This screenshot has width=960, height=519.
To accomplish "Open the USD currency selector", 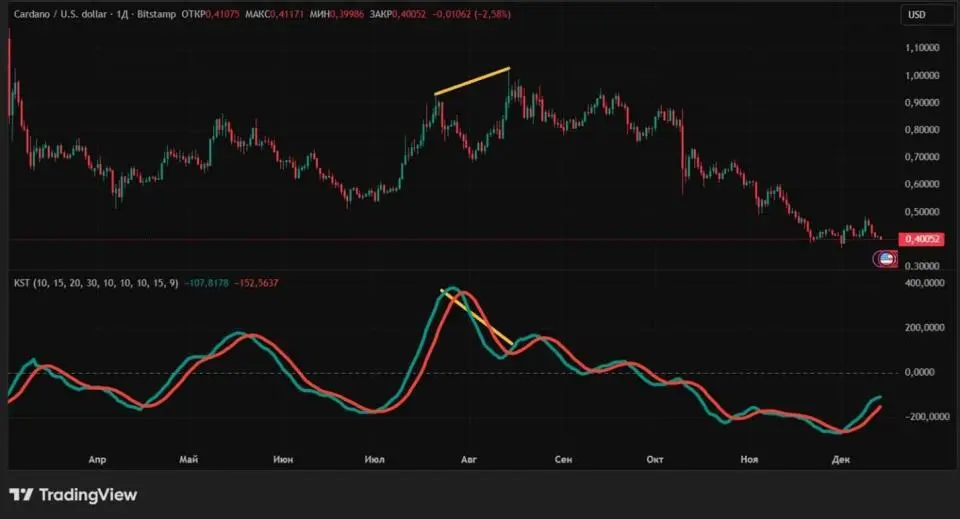I will click(x=917, y=14).
